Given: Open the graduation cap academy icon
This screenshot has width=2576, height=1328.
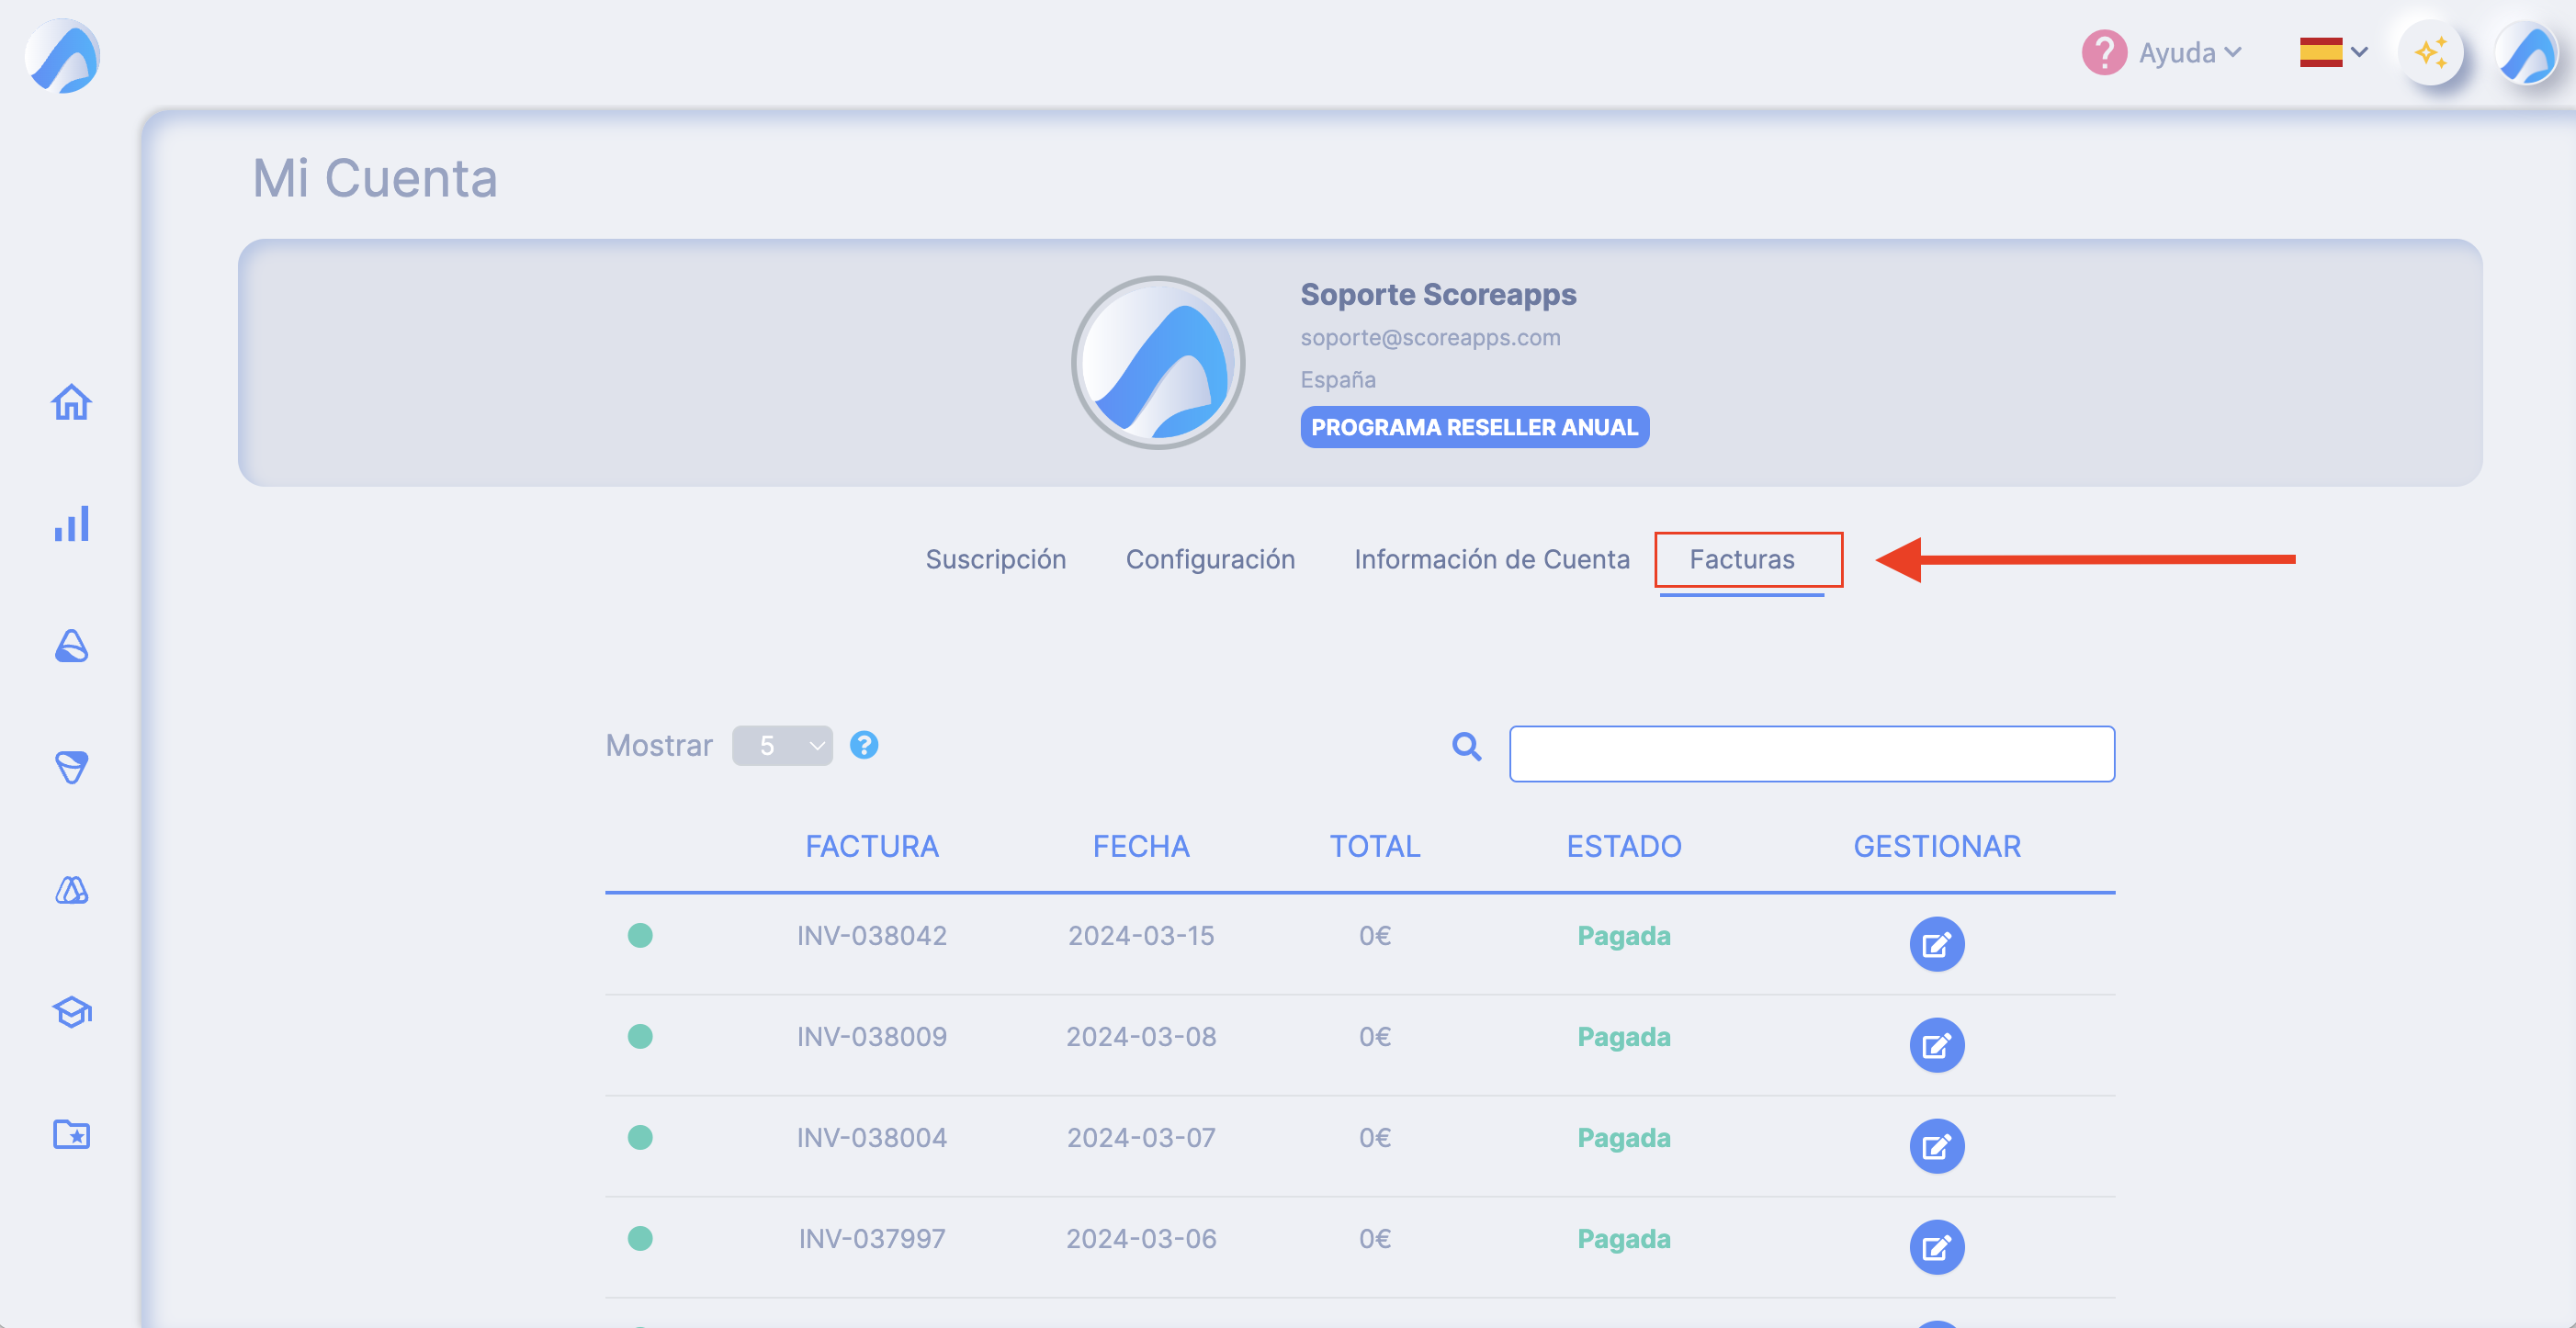Looking at the screenshot, I should pyautogui.click(x=71, y=1012).
